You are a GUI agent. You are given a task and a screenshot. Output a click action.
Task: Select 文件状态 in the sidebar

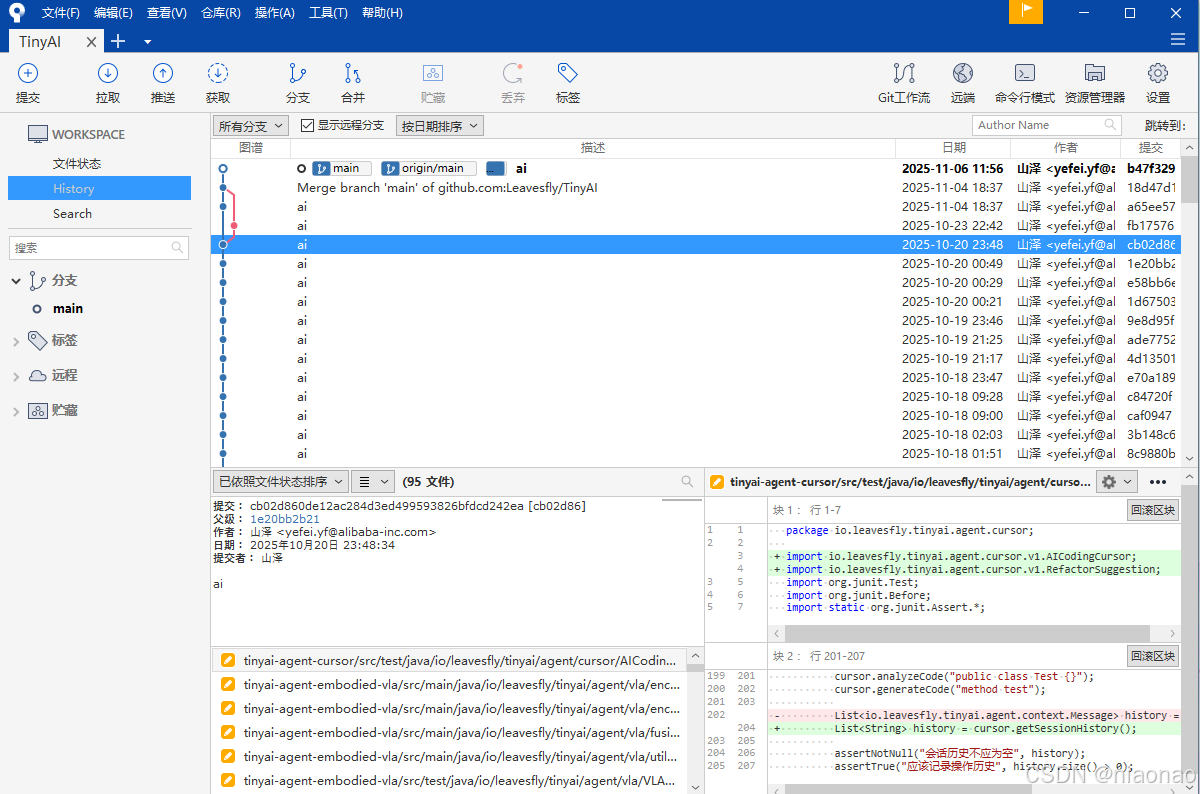76,163
